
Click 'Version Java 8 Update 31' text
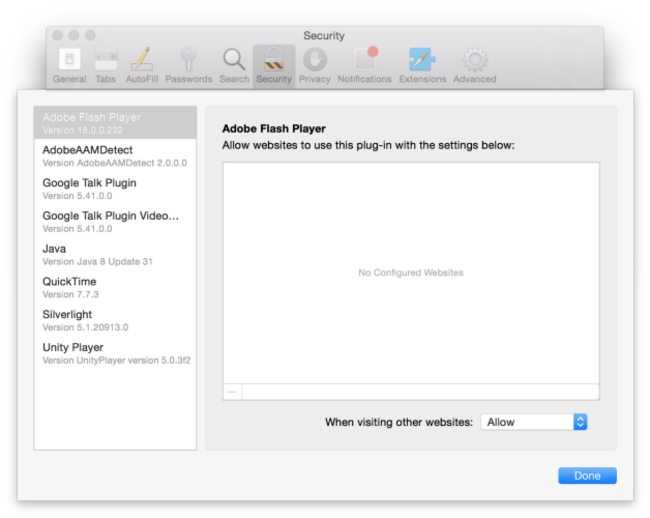[97, 261]
